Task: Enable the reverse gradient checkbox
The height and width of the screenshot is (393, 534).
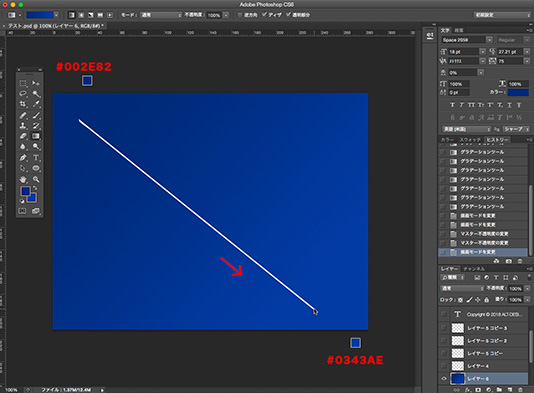Action: 240,15
